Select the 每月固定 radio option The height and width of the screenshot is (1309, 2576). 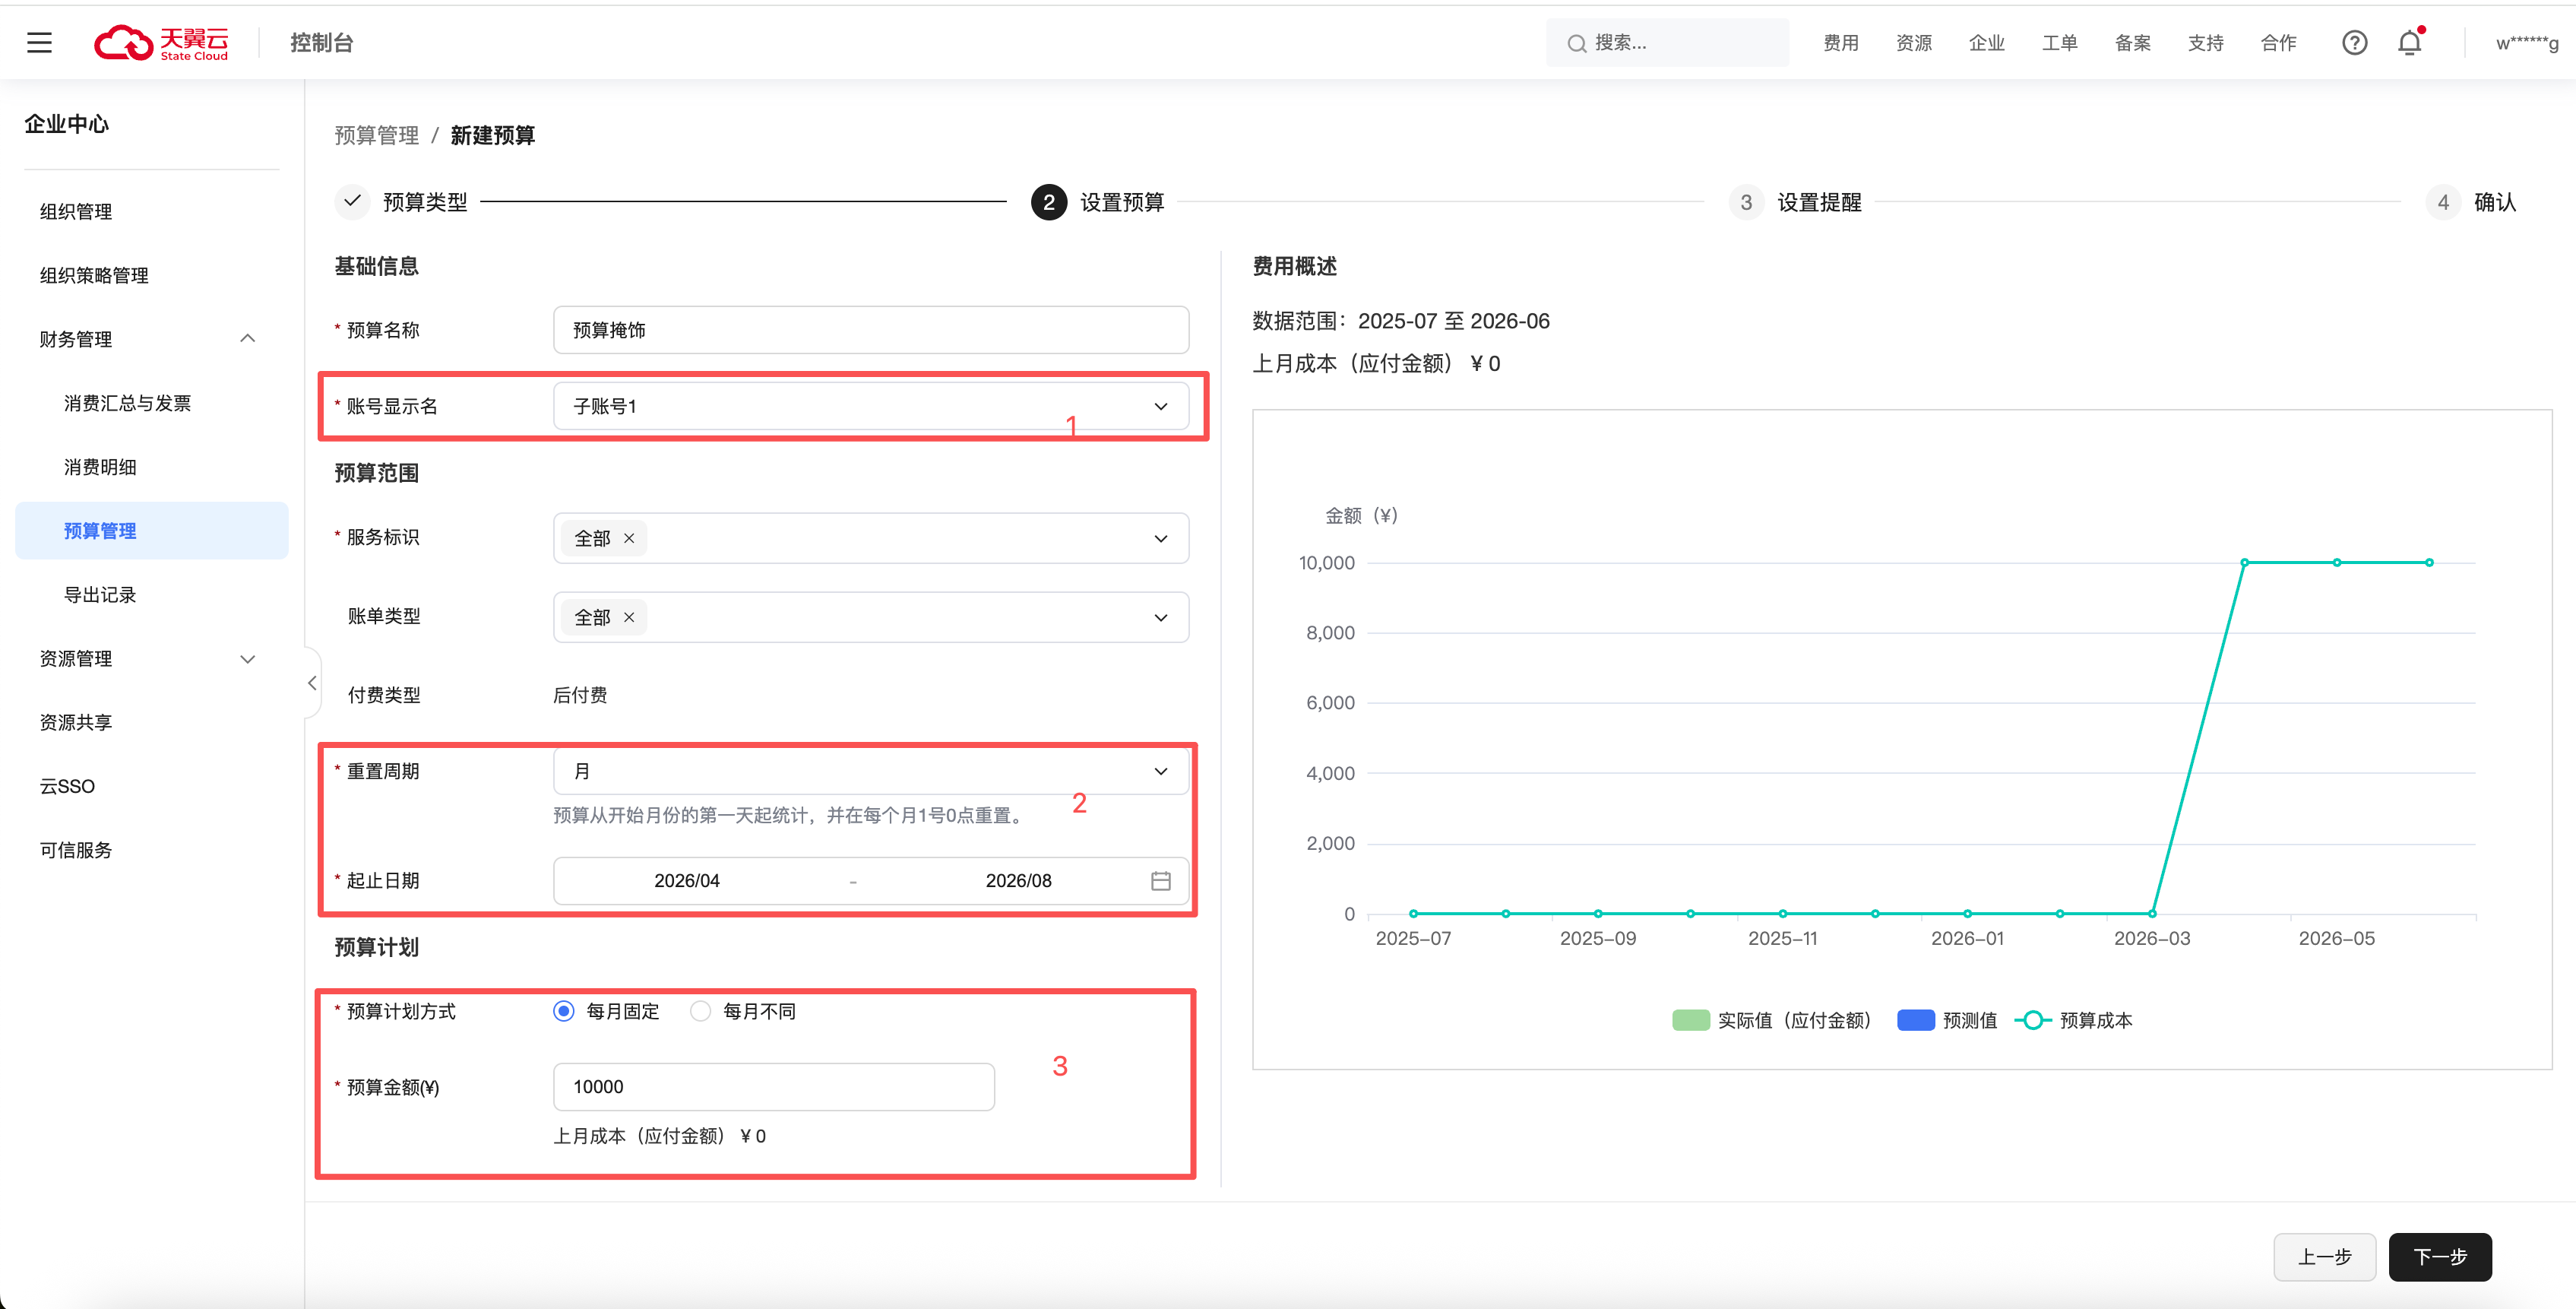[x=564, y=1012]
